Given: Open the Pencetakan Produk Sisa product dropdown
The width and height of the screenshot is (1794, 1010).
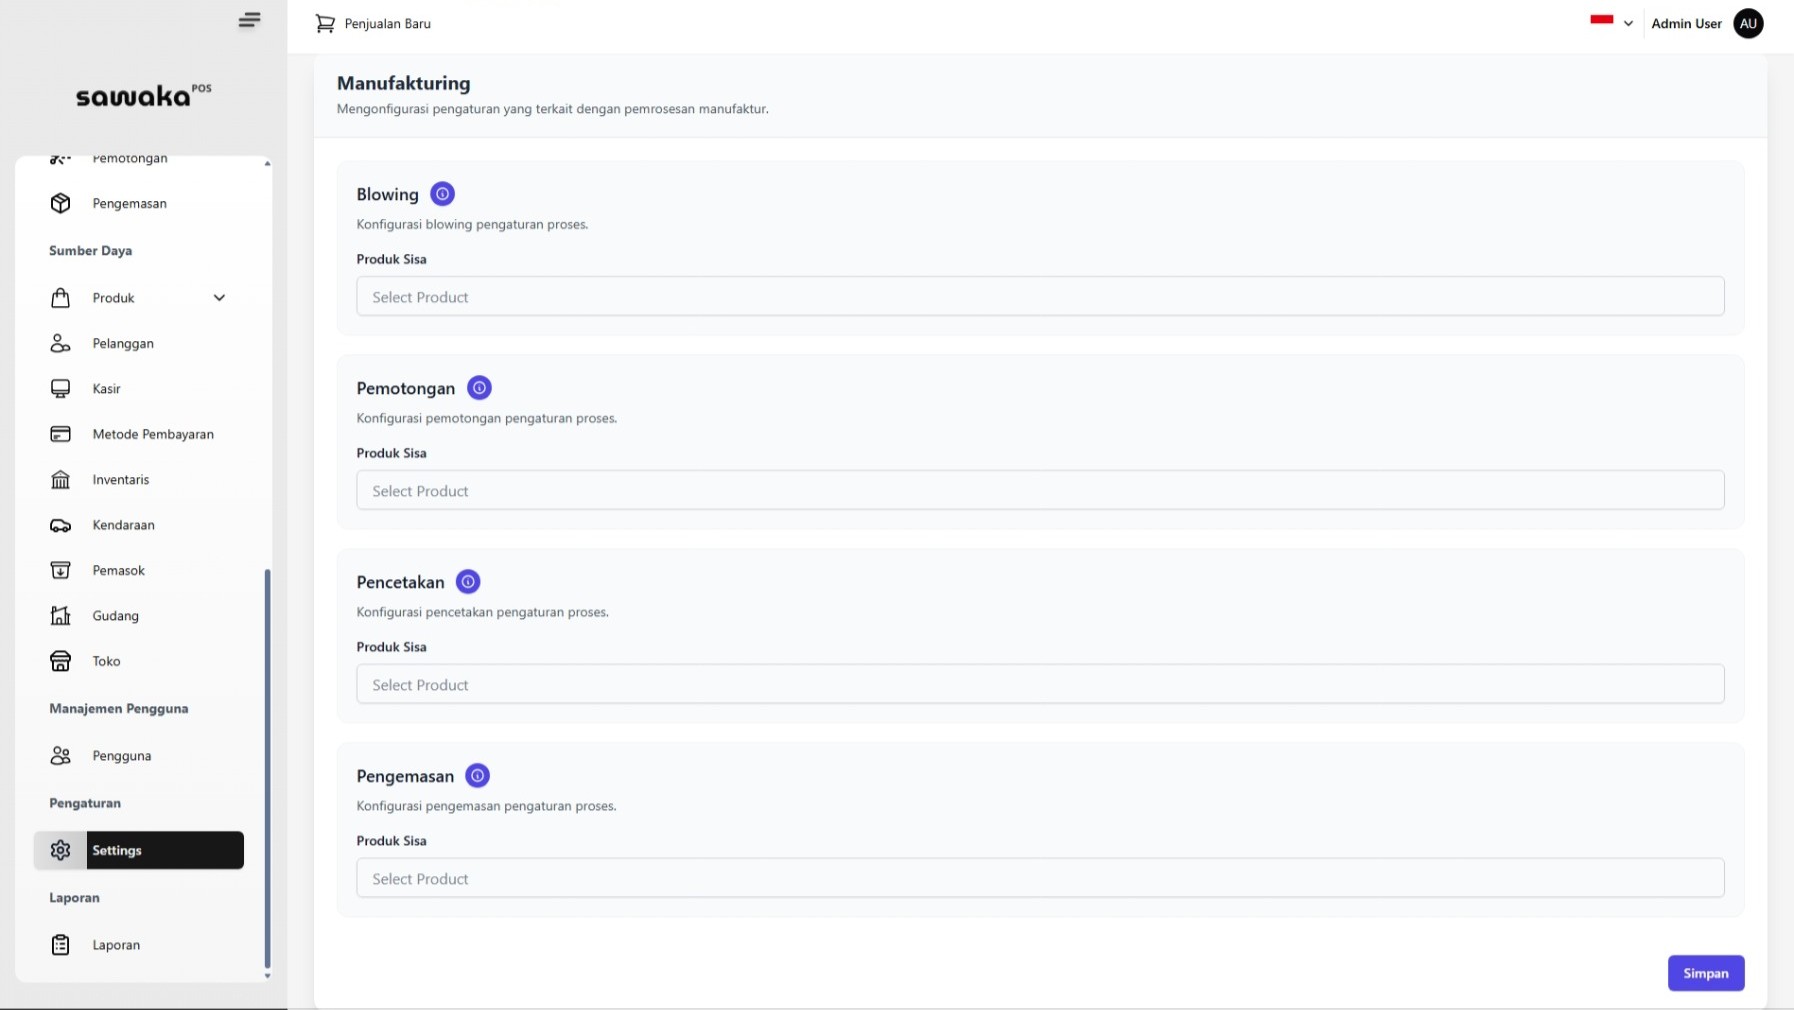Looking at the screenshot, I should coord(1039,685).
